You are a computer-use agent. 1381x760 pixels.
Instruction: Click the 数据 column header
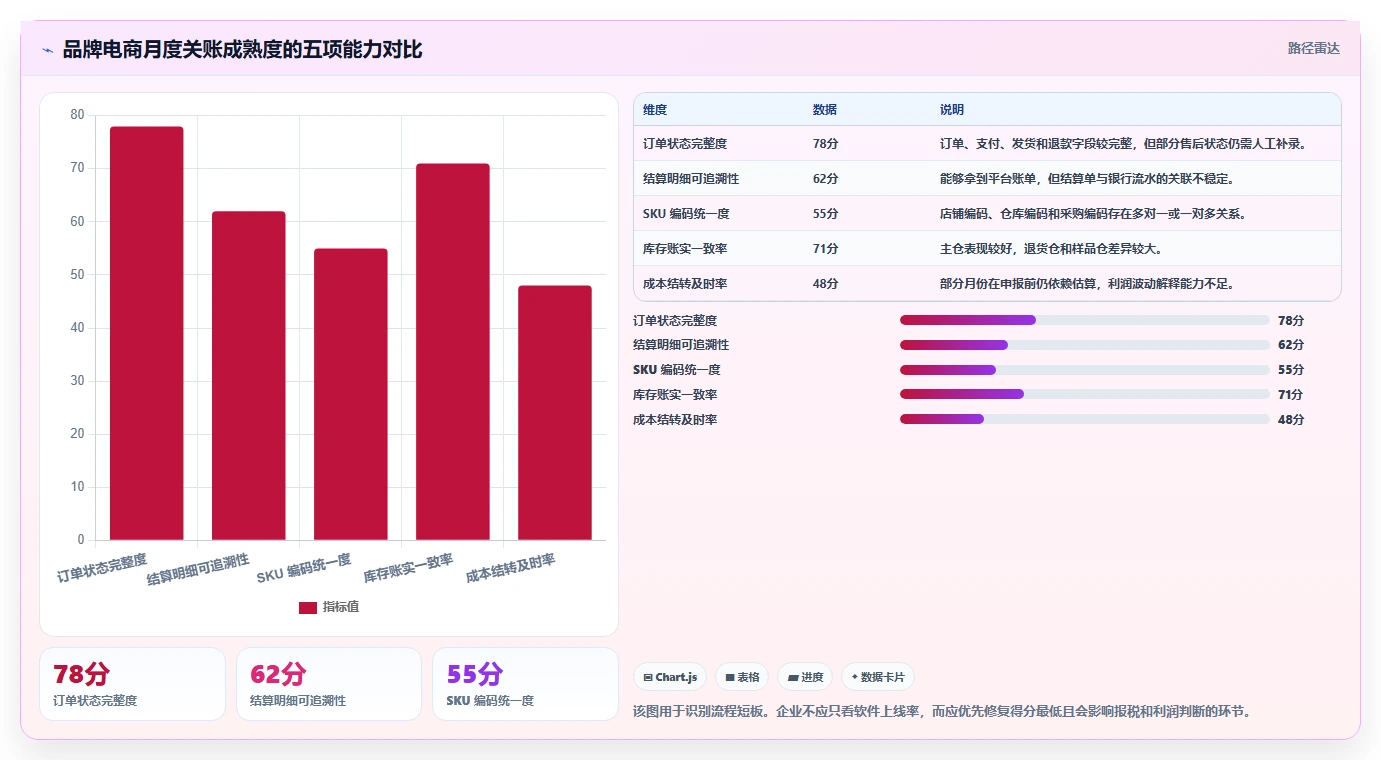click(x=825, y=109)
